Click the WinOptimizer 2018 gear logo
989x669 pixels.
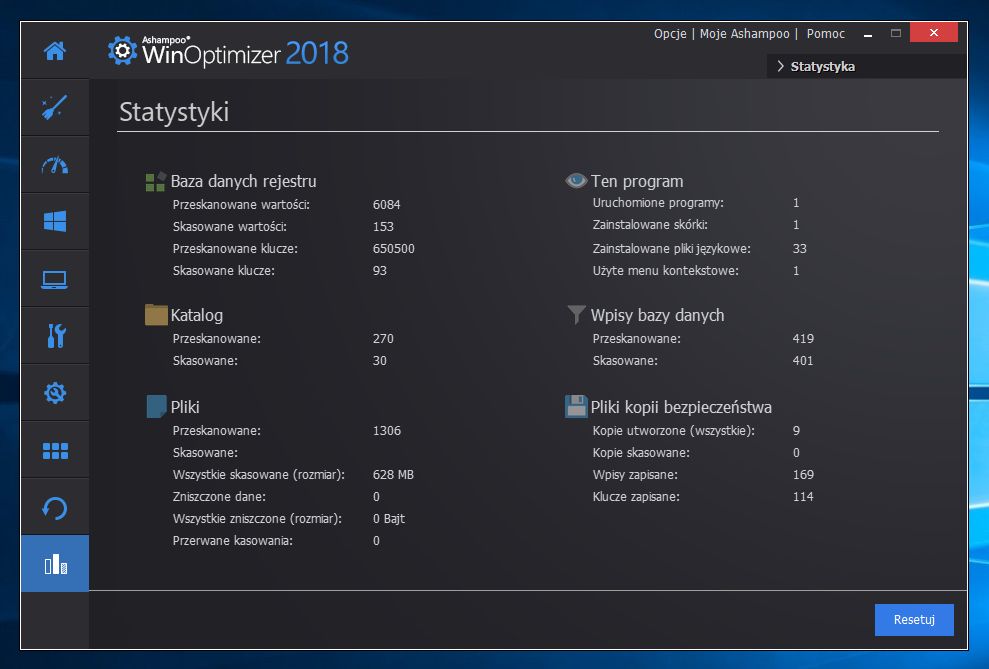pos(123,50)
